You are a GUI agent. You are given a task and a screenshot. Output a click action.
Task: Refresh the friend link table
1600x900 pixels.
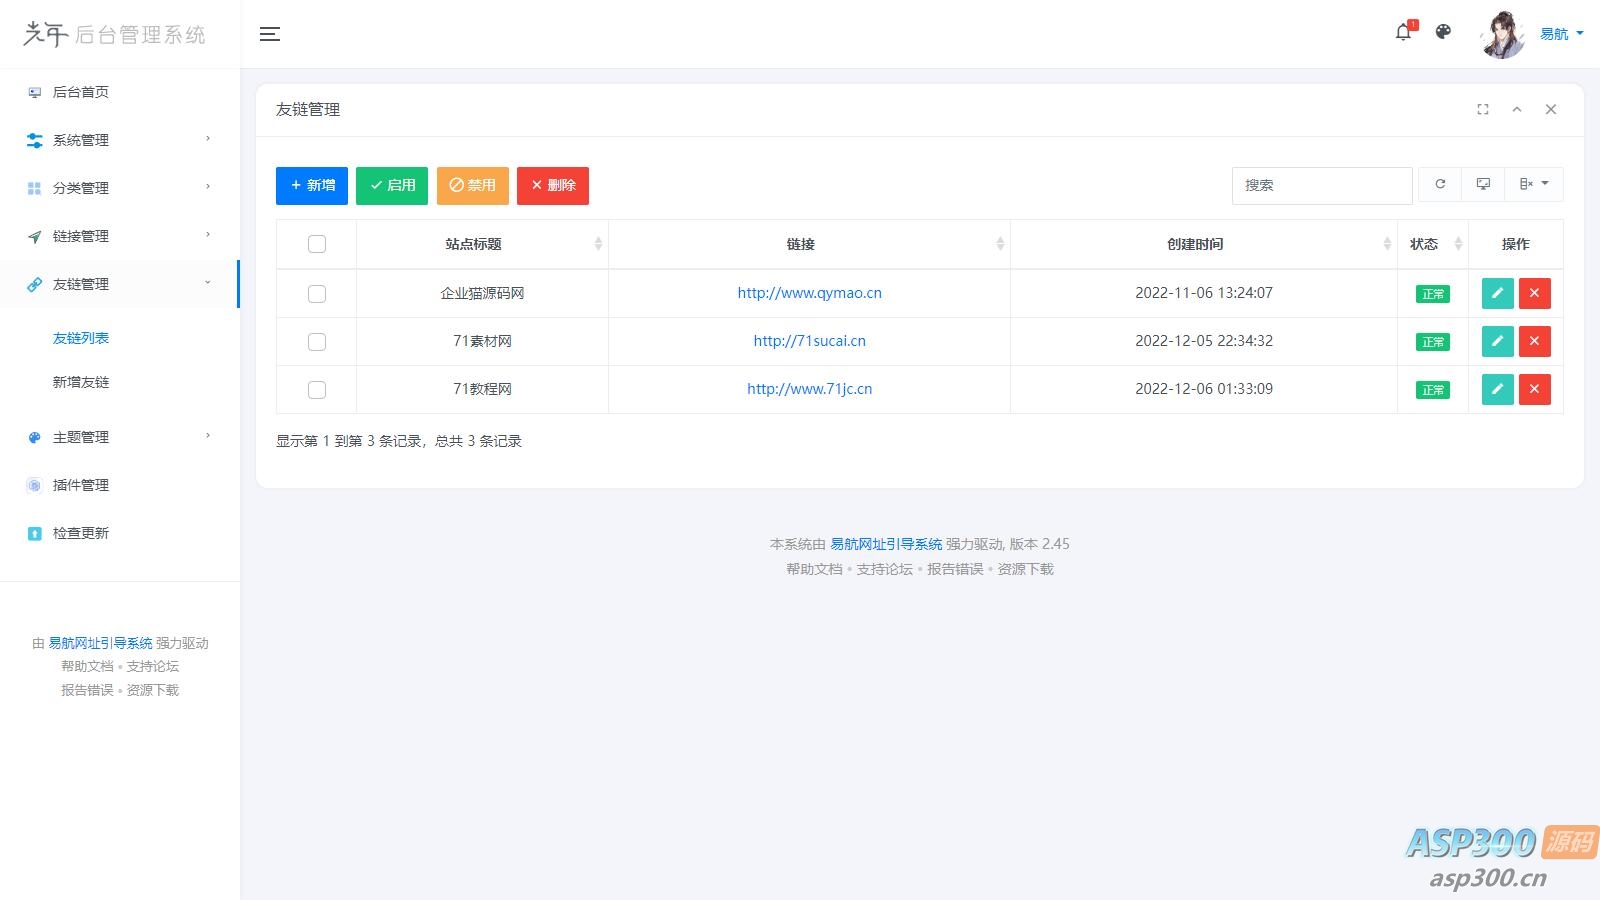click(1440, 184)
